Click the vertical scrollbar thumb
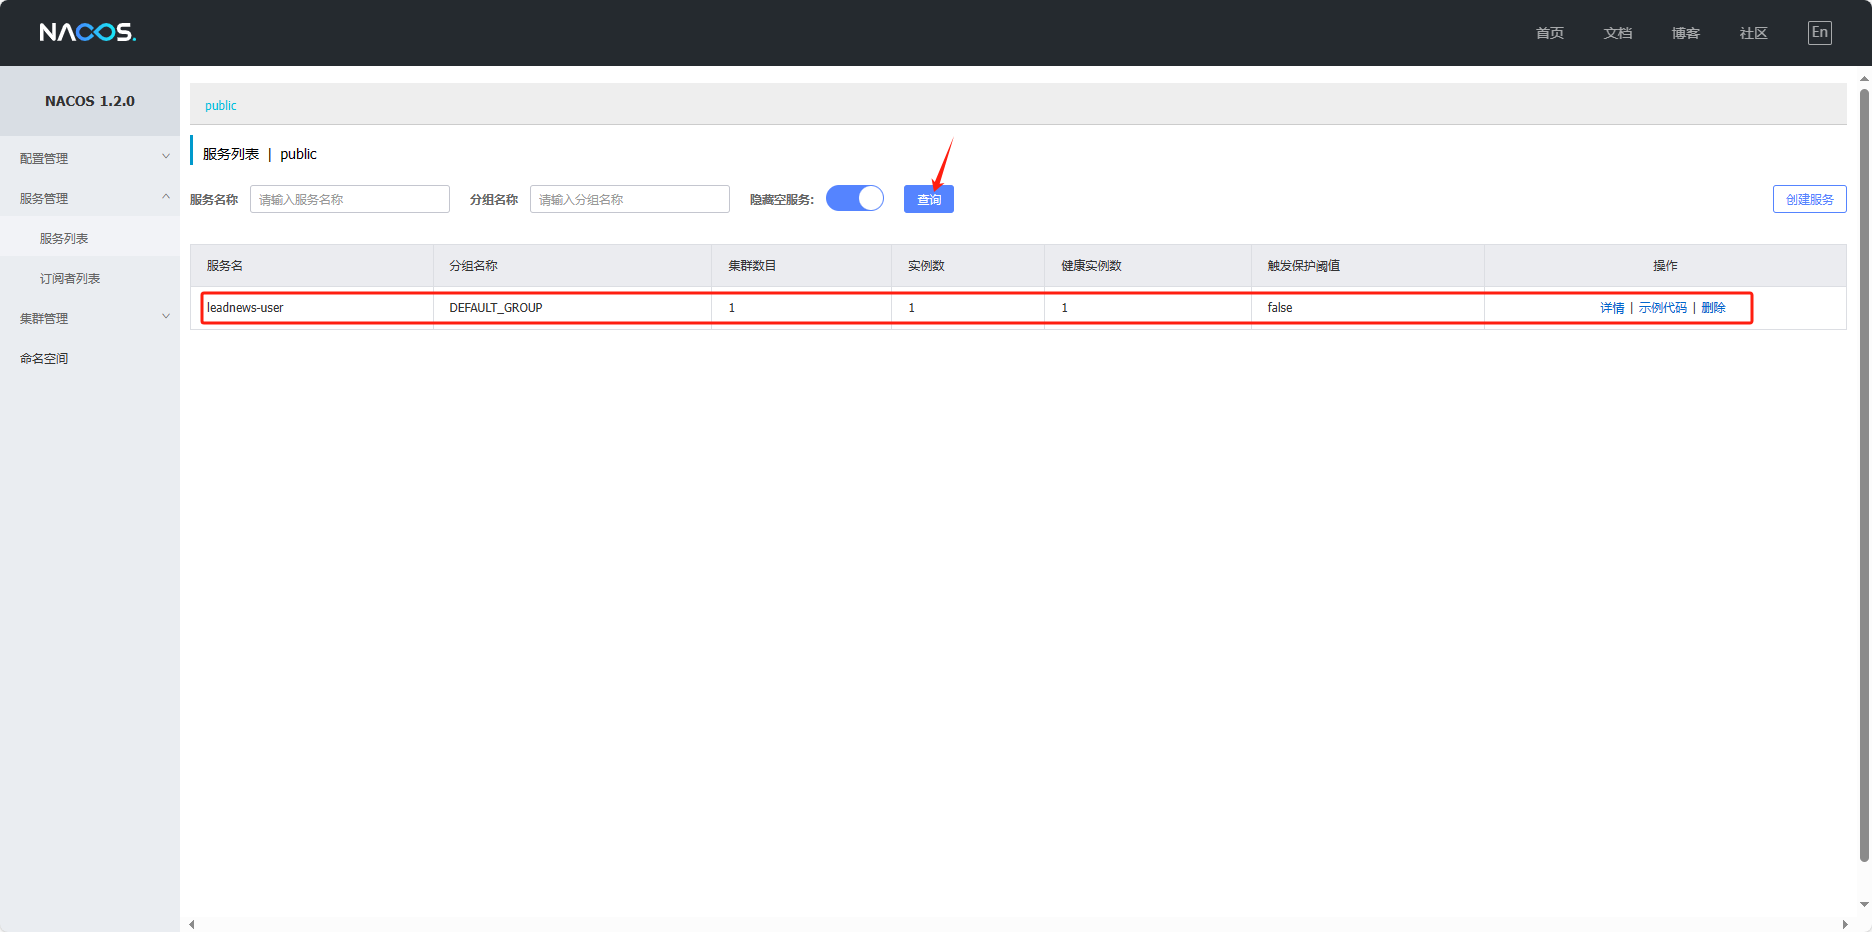Viewport: 1872px width, 932px height. (1864, 475)
